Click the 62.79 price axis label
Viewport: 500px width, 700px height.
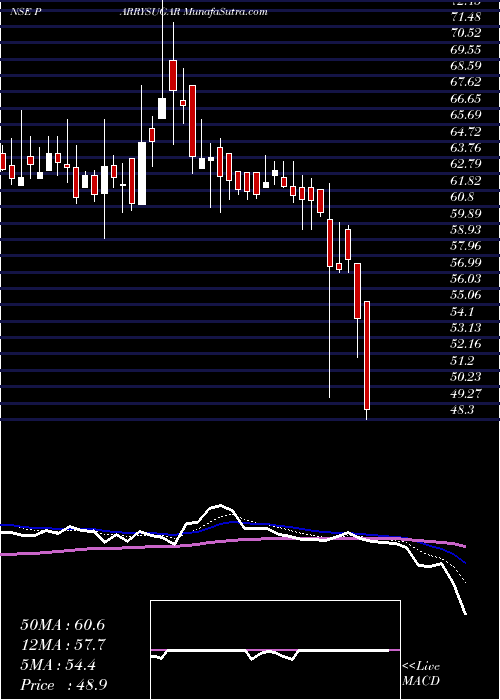click(x=466, y=164)
